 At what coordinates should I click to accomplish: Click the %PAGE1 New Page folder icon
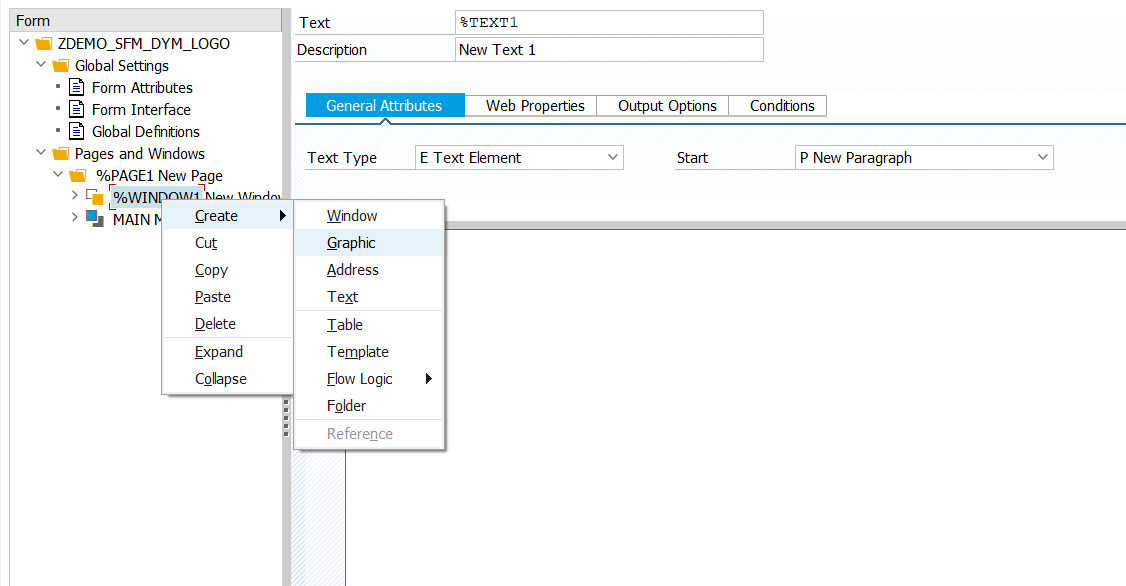pyautogui.click(x=77, y=176)
